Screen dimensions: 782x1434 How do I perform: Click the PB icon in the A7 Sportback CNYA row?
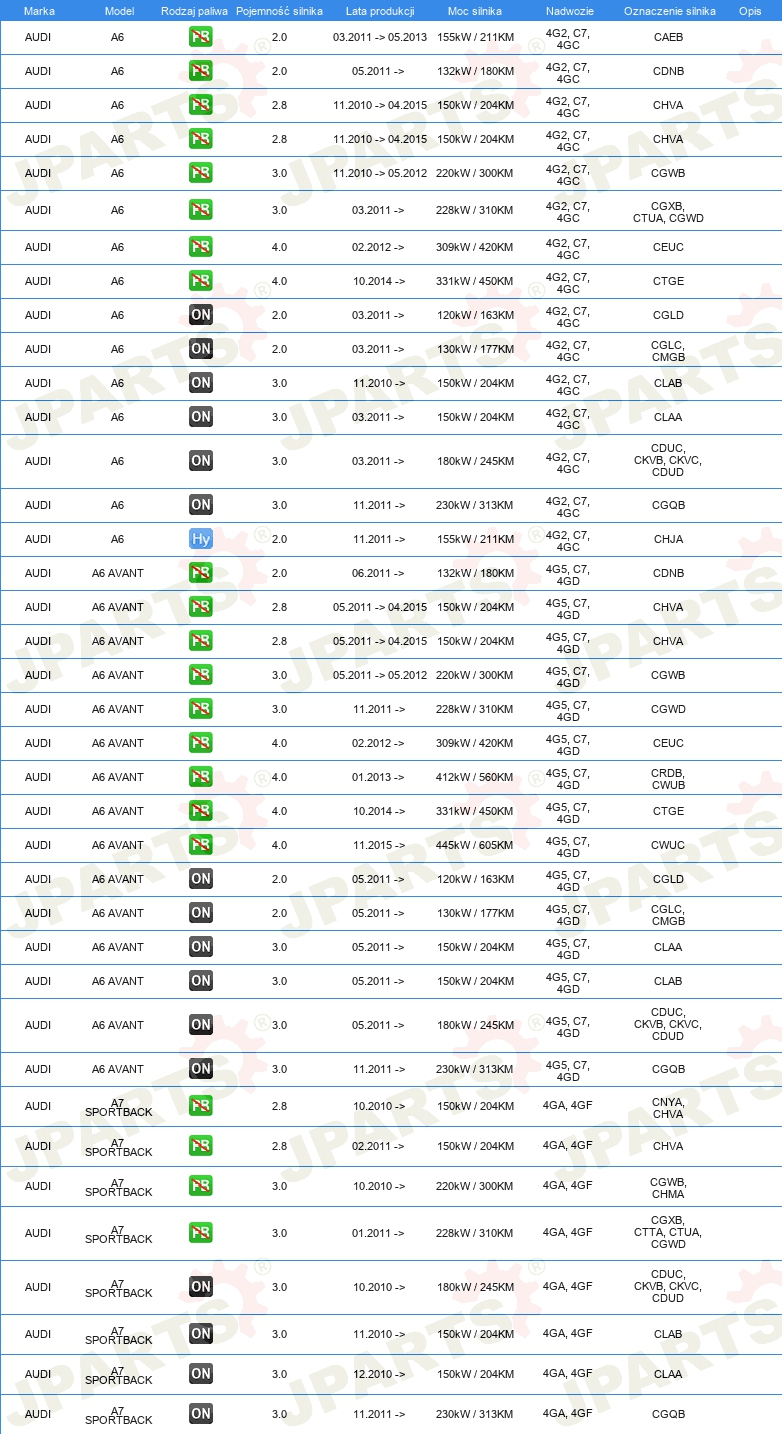click(200, 1106)
